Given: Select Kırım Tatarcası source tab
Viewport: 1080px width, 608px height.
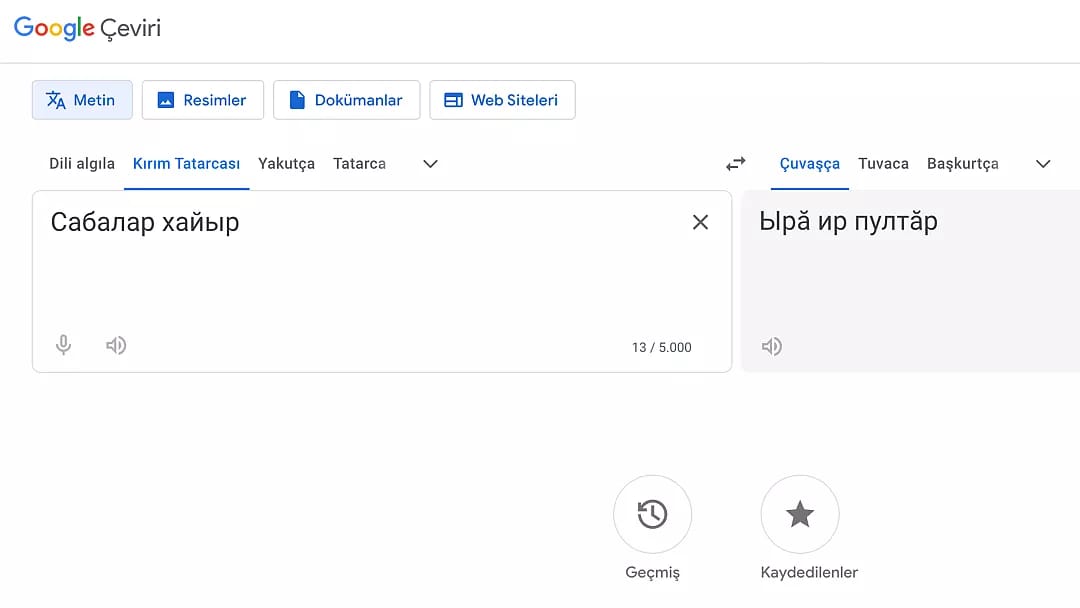Looking at the screenshot, I should (186, 164).
